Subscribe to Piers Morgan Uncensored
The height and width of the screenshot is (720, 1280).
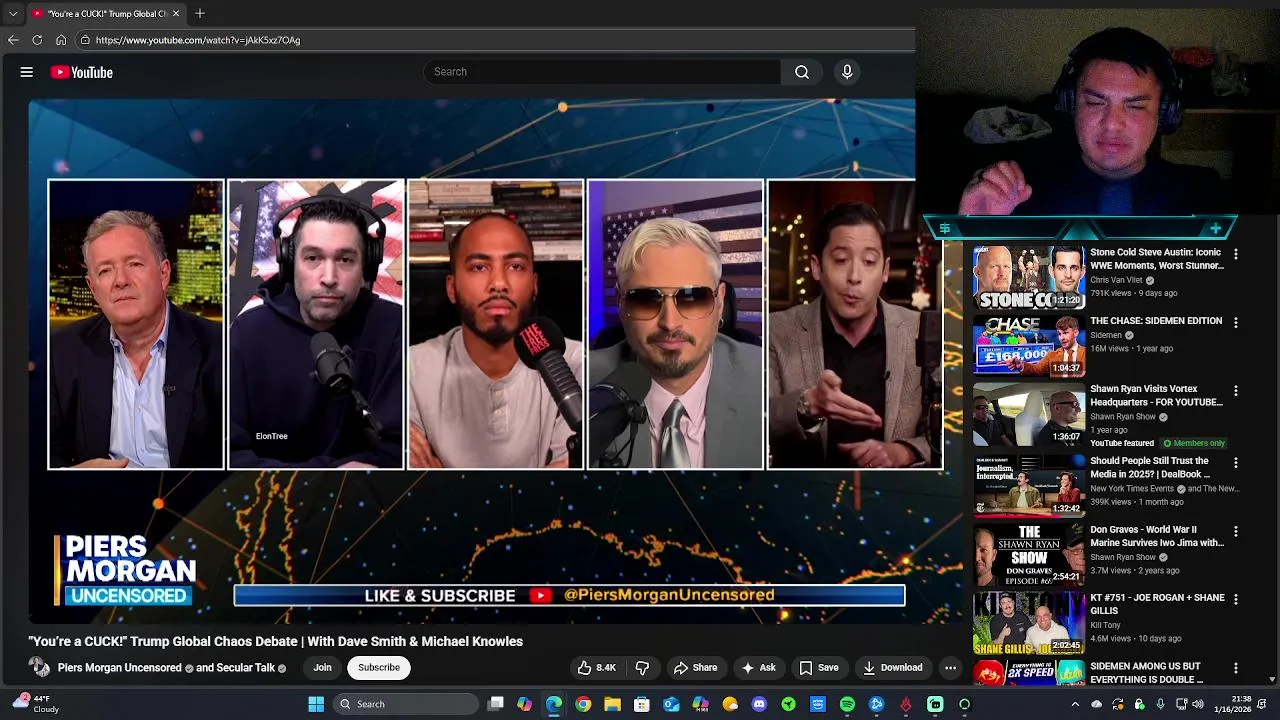(x=379, y=667)
